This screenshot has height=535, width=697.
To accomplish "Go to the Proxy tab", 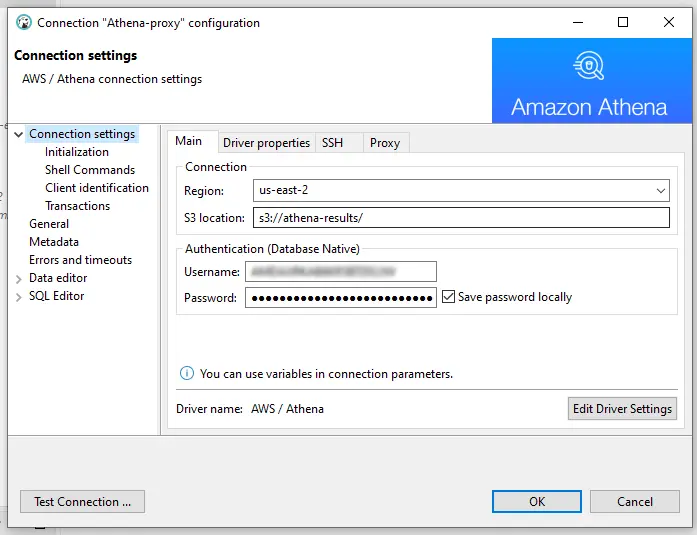I will pos(385,143).
